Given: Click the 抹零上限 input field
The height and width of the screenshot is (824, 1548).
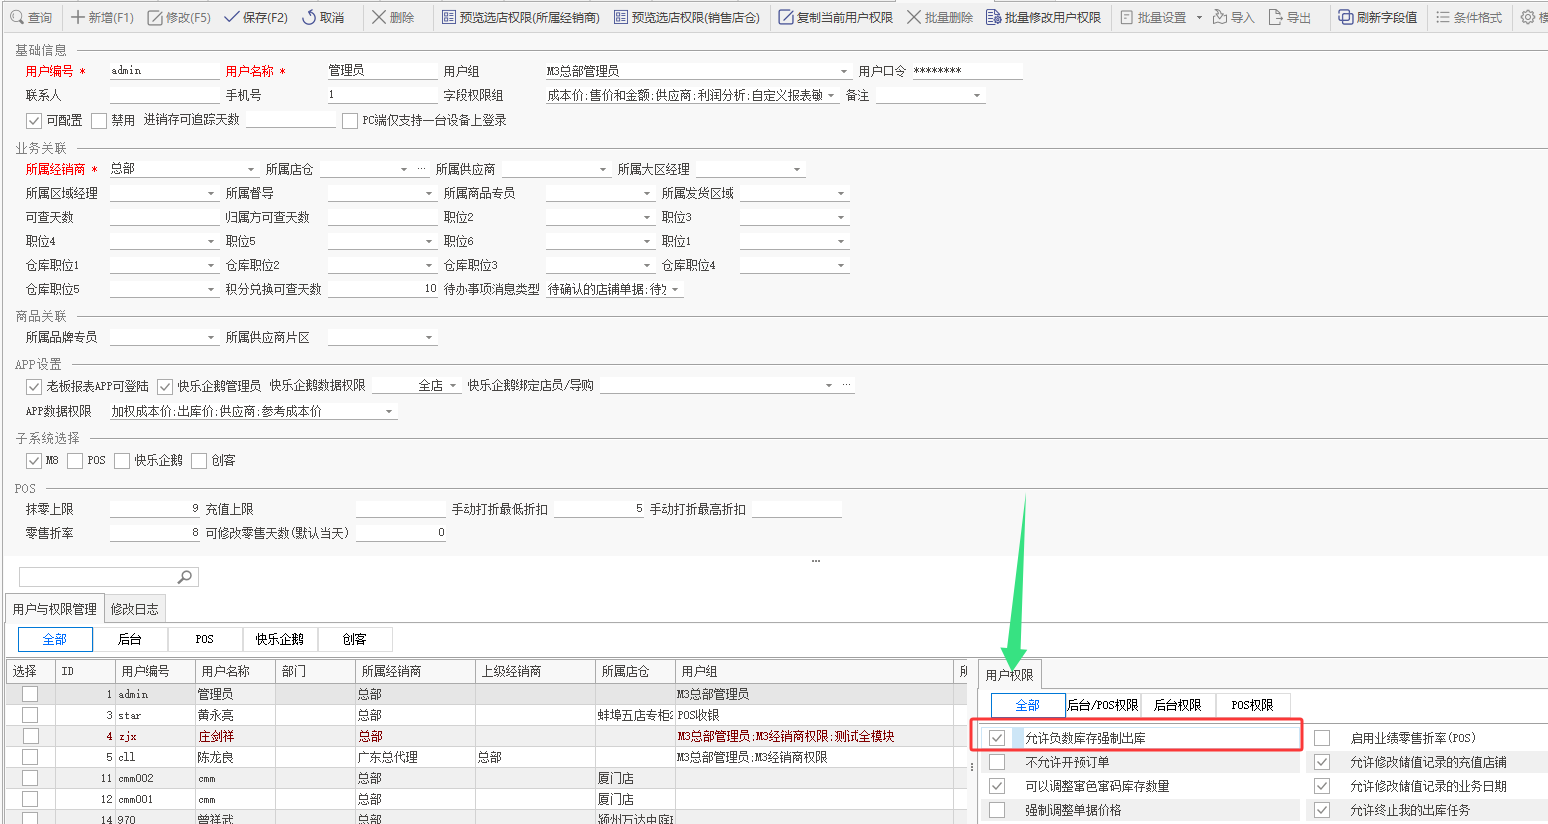Looking at the screenshot, I should pos(155,509).
